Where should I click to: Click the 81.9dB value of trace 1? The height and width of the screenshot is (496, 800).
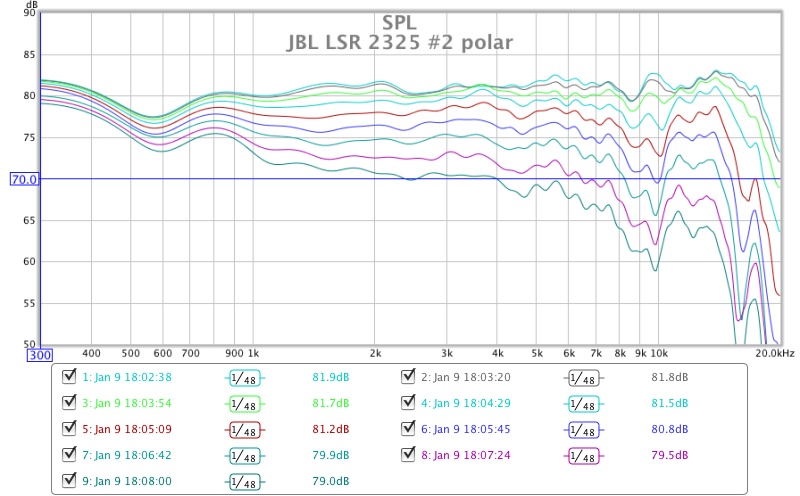[331, 377]
